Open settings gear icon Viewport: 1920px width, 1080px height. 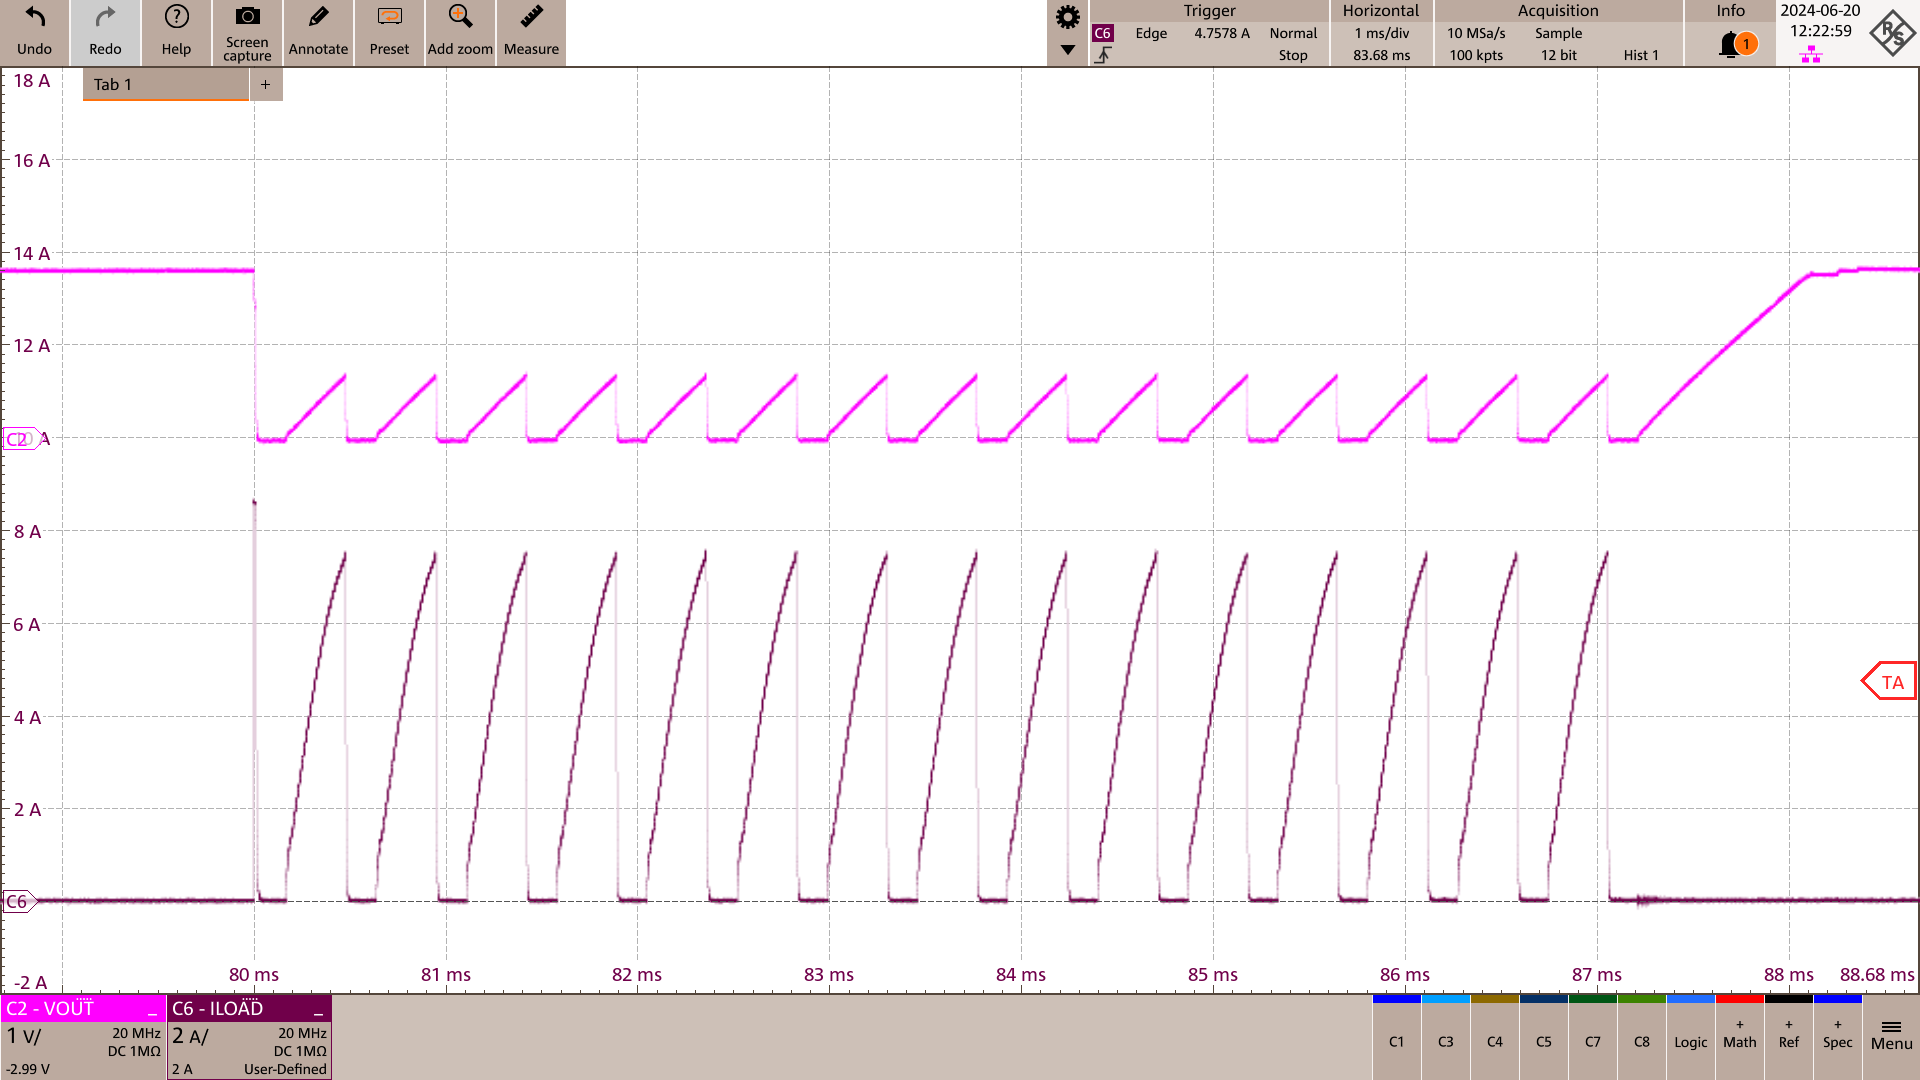coord(1067,17)
